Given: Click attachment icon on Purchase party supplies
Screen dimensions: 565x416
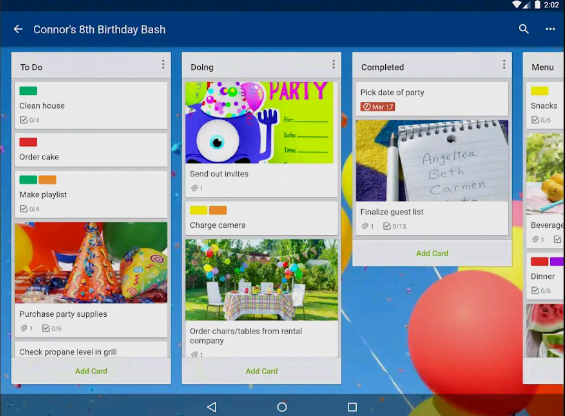Looking at the screenshot, I should (x=24, y=328).
